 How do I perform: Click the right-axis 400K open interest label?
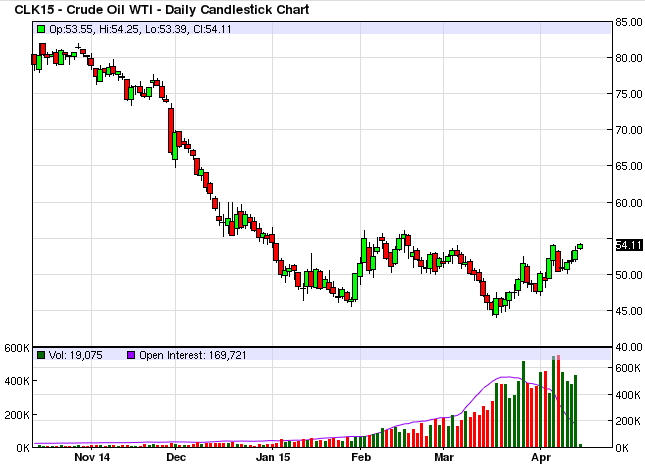coord(628,395)
